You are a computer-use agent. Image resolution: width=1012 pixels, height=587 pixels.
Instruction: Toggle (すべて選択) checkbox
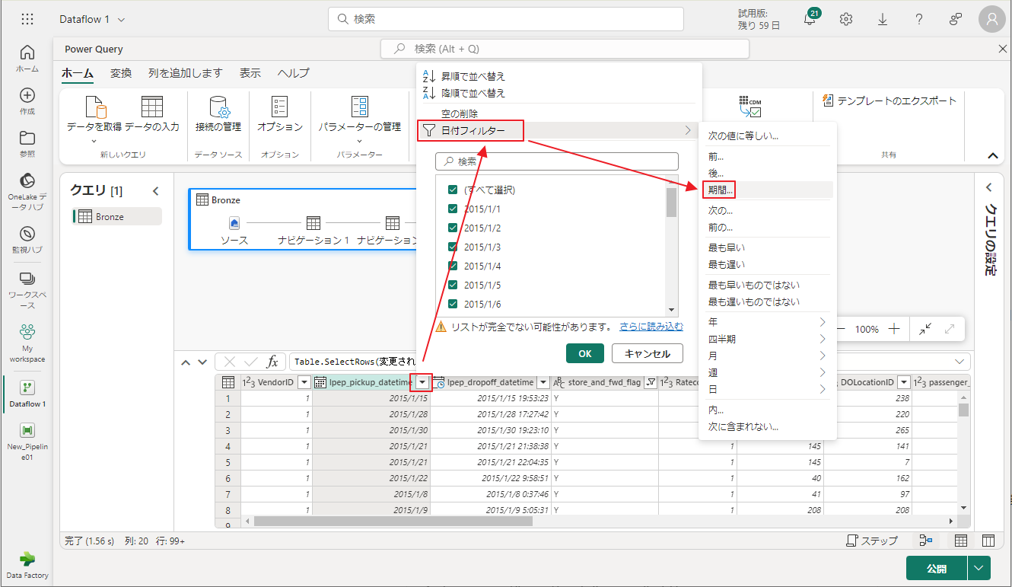tap(453, 190)
